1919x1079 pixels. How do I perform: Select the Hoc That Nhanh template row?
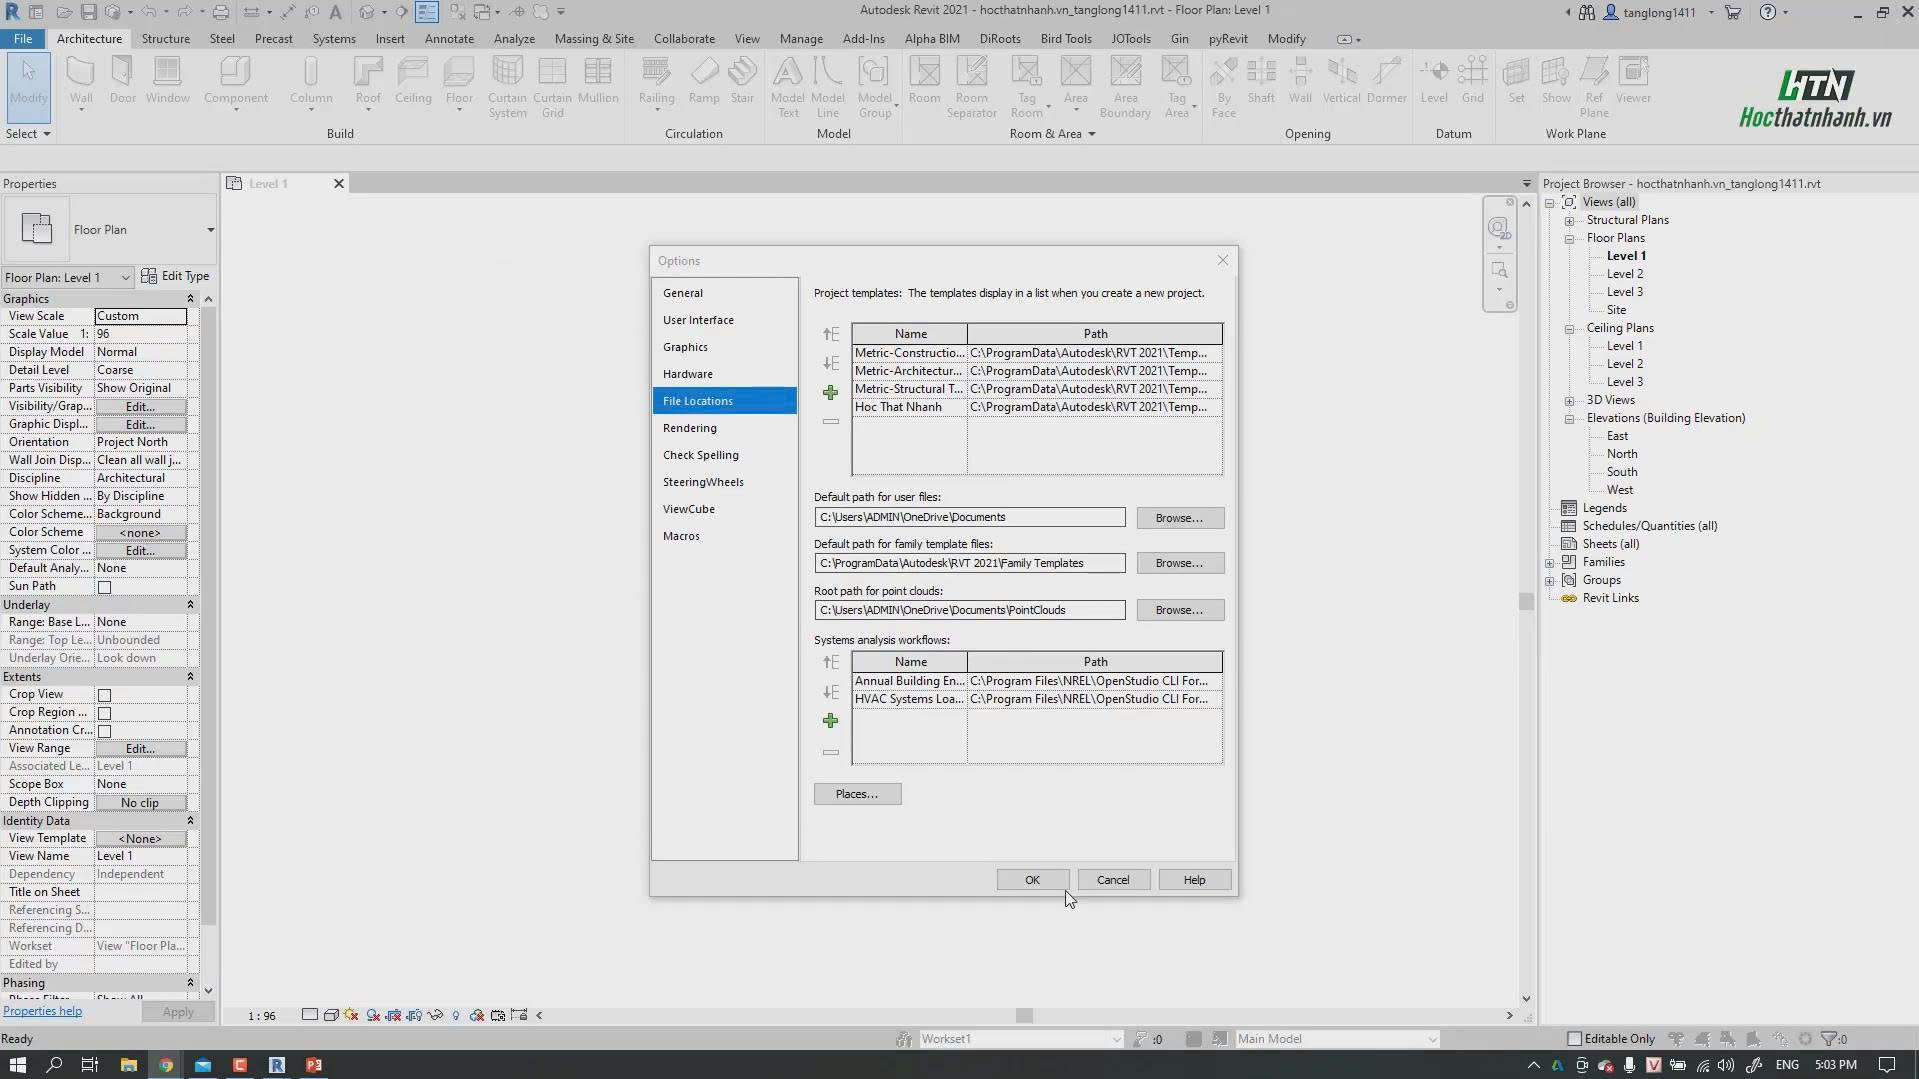click(1037, 407)
